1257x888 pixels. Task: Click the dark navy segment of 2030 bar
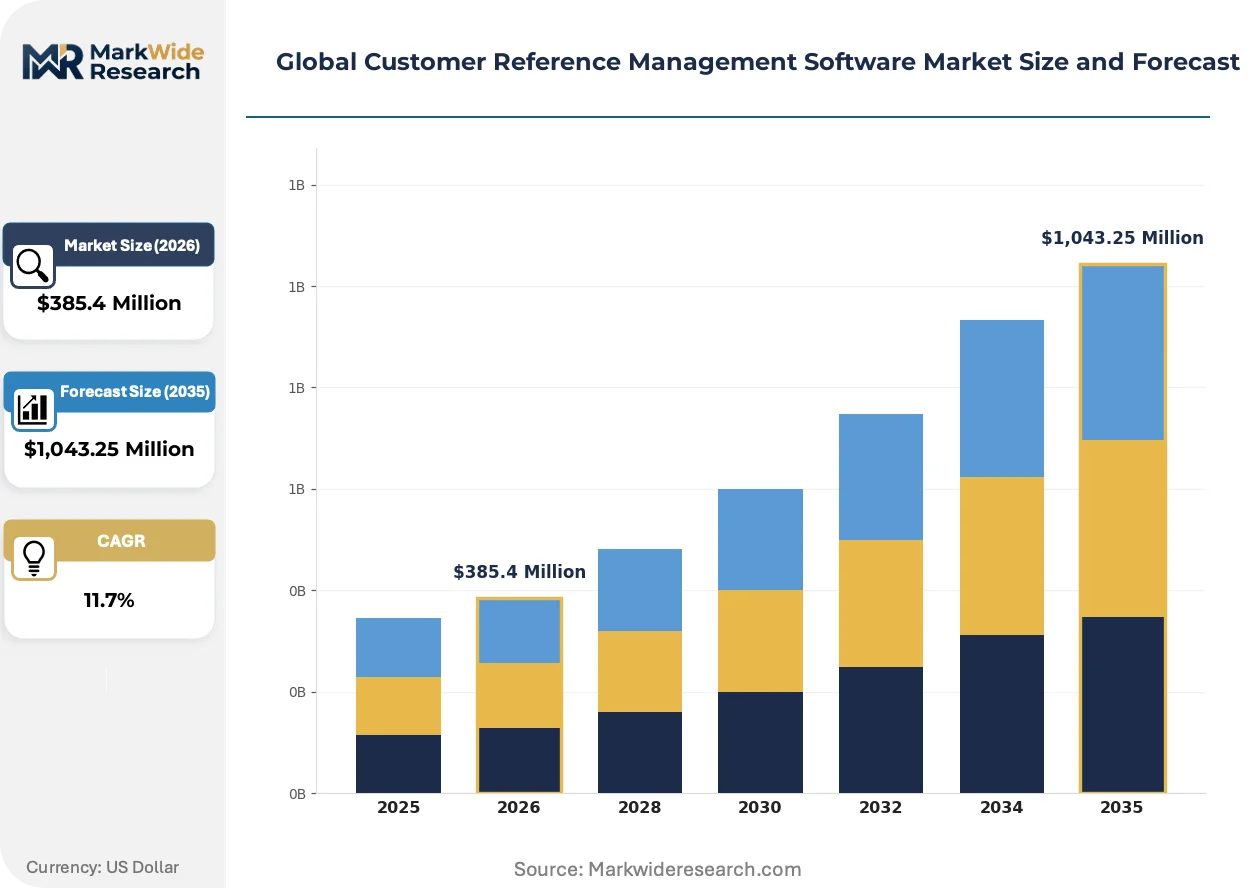point(760,742)
